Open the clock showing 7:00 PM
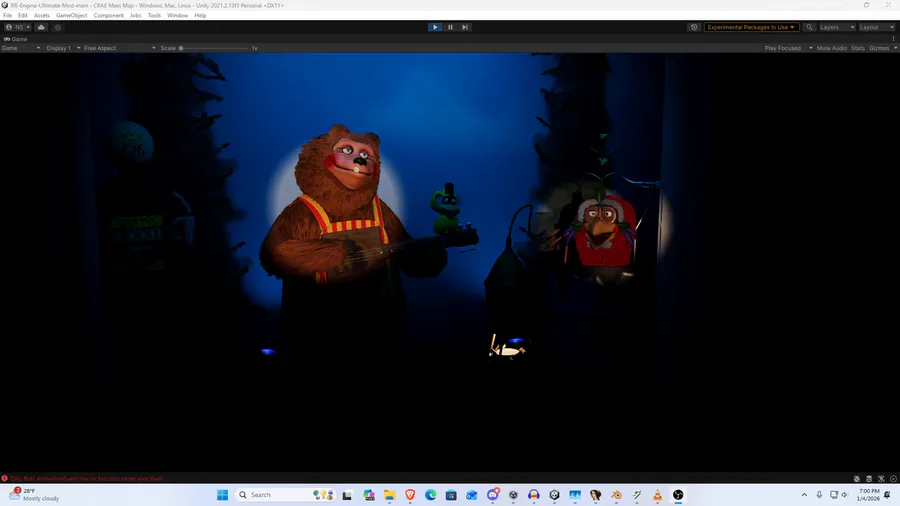 (868, 495)
